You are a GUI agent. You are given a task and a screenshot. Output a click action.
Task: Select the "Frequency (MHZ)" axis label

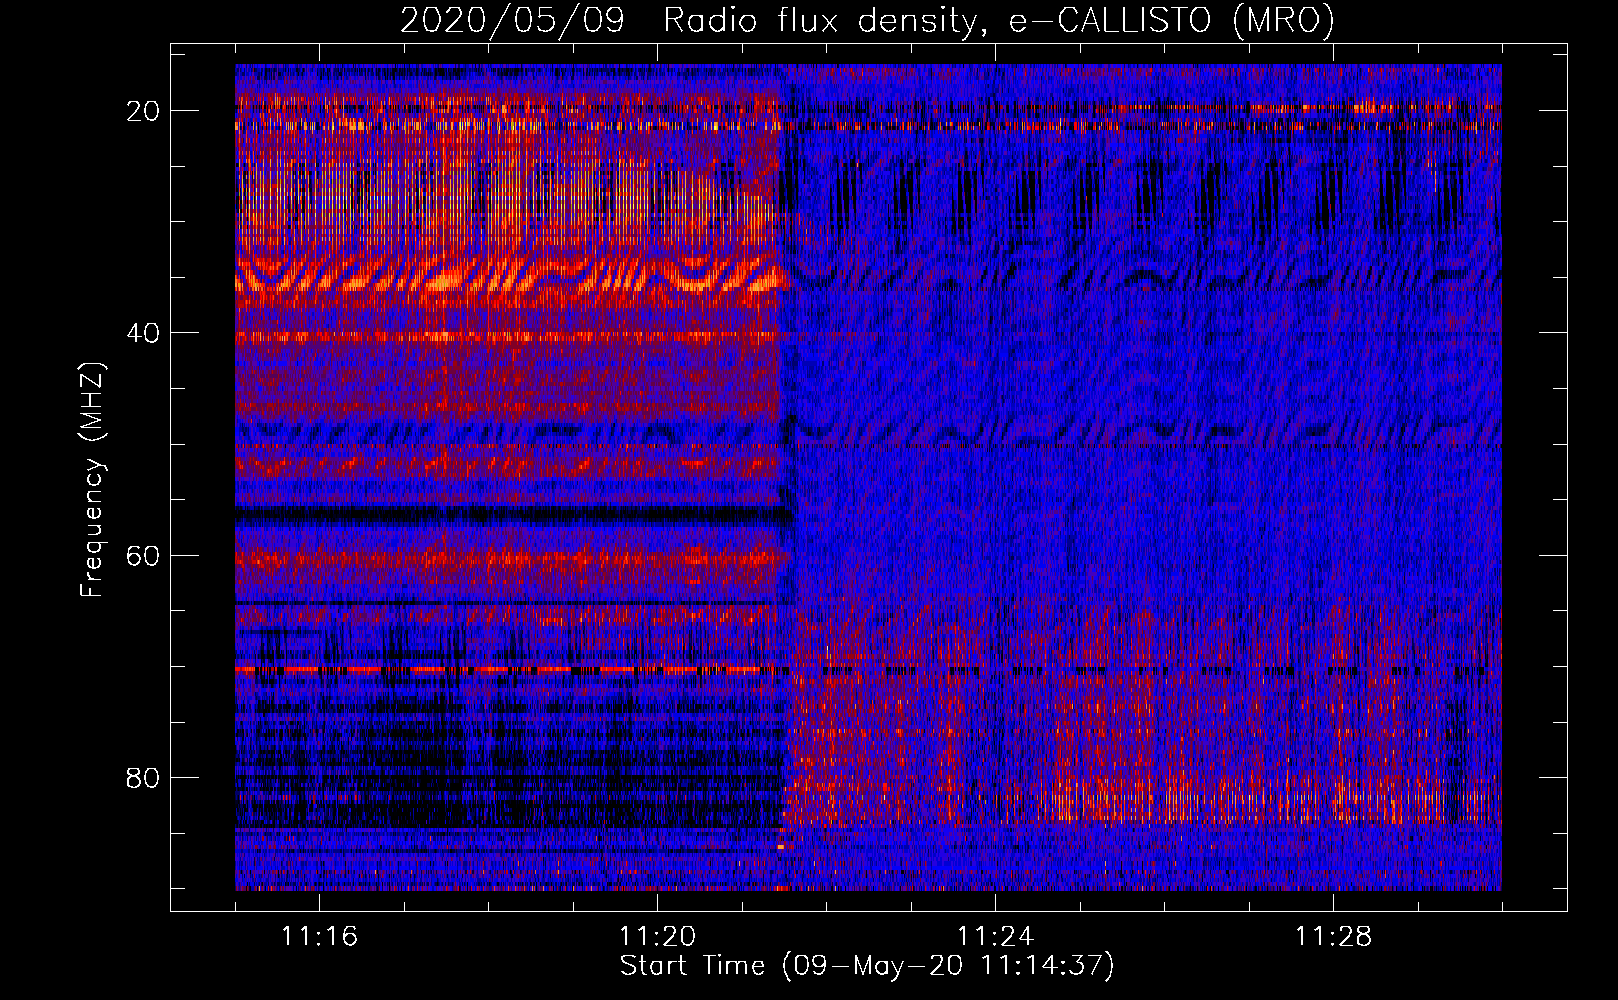[x=92, y=480]
